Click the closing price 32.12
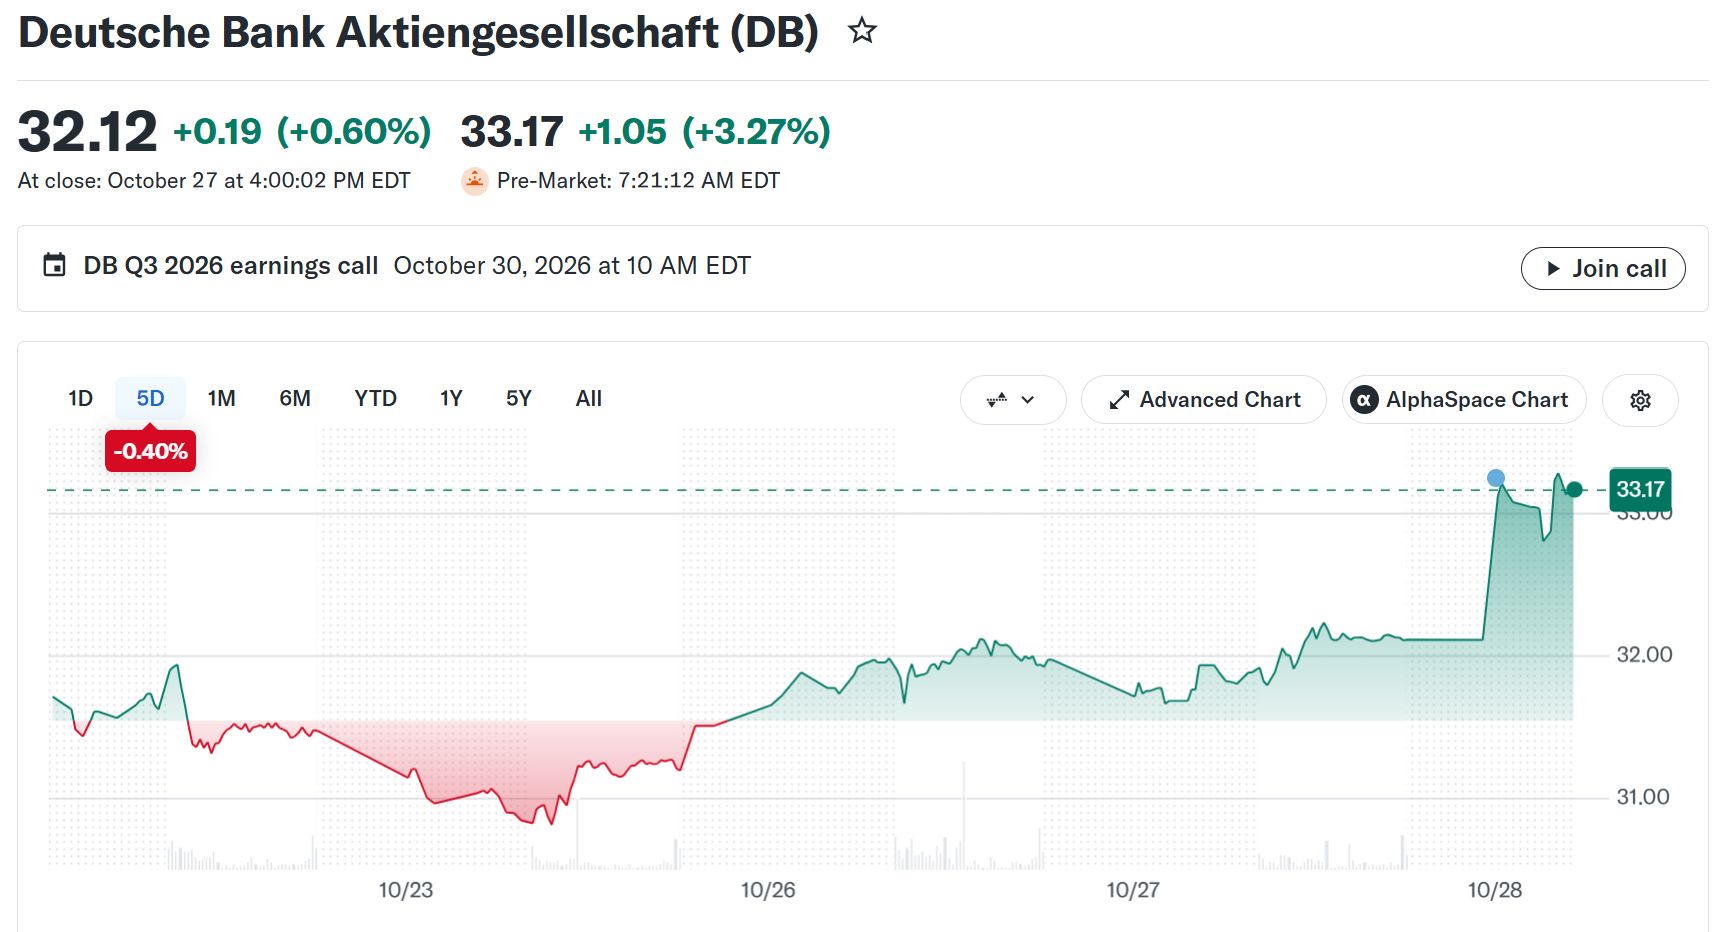 point(88,131)
